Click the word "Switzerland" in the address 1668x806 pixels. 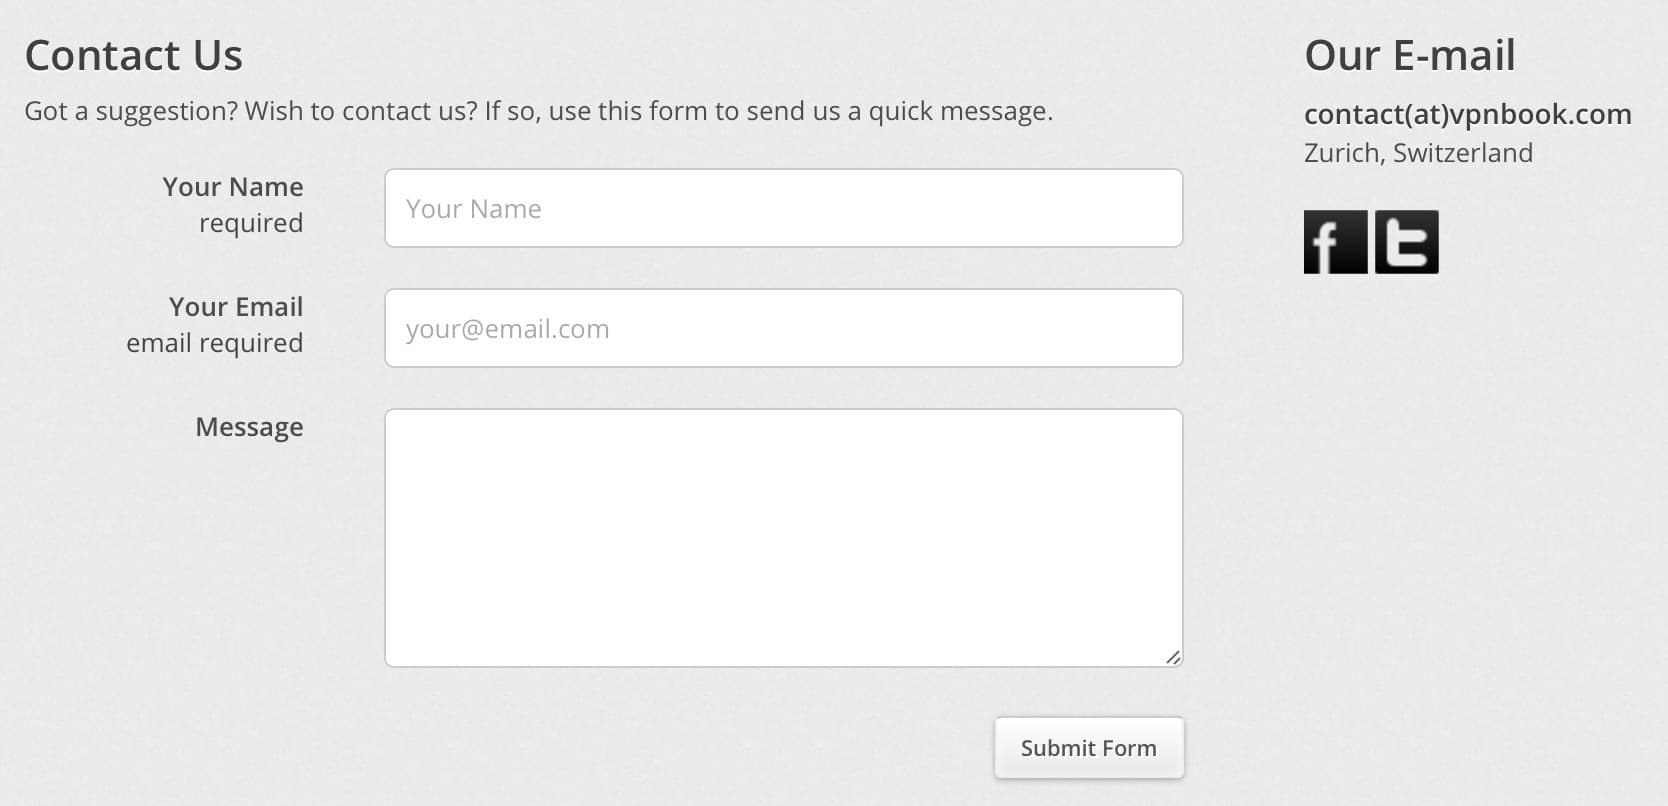(1463, 153)
